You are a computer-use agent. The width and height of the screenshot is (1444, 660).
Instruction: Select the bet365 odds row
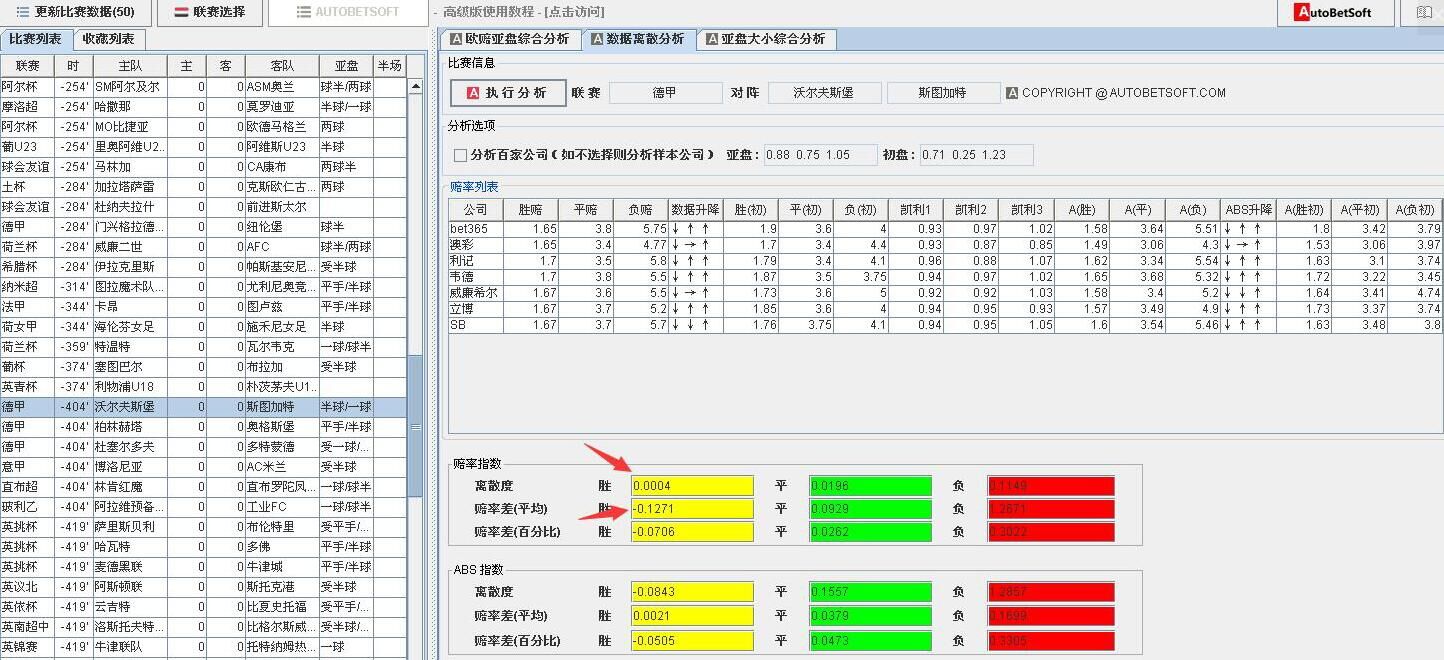point(475,229)
